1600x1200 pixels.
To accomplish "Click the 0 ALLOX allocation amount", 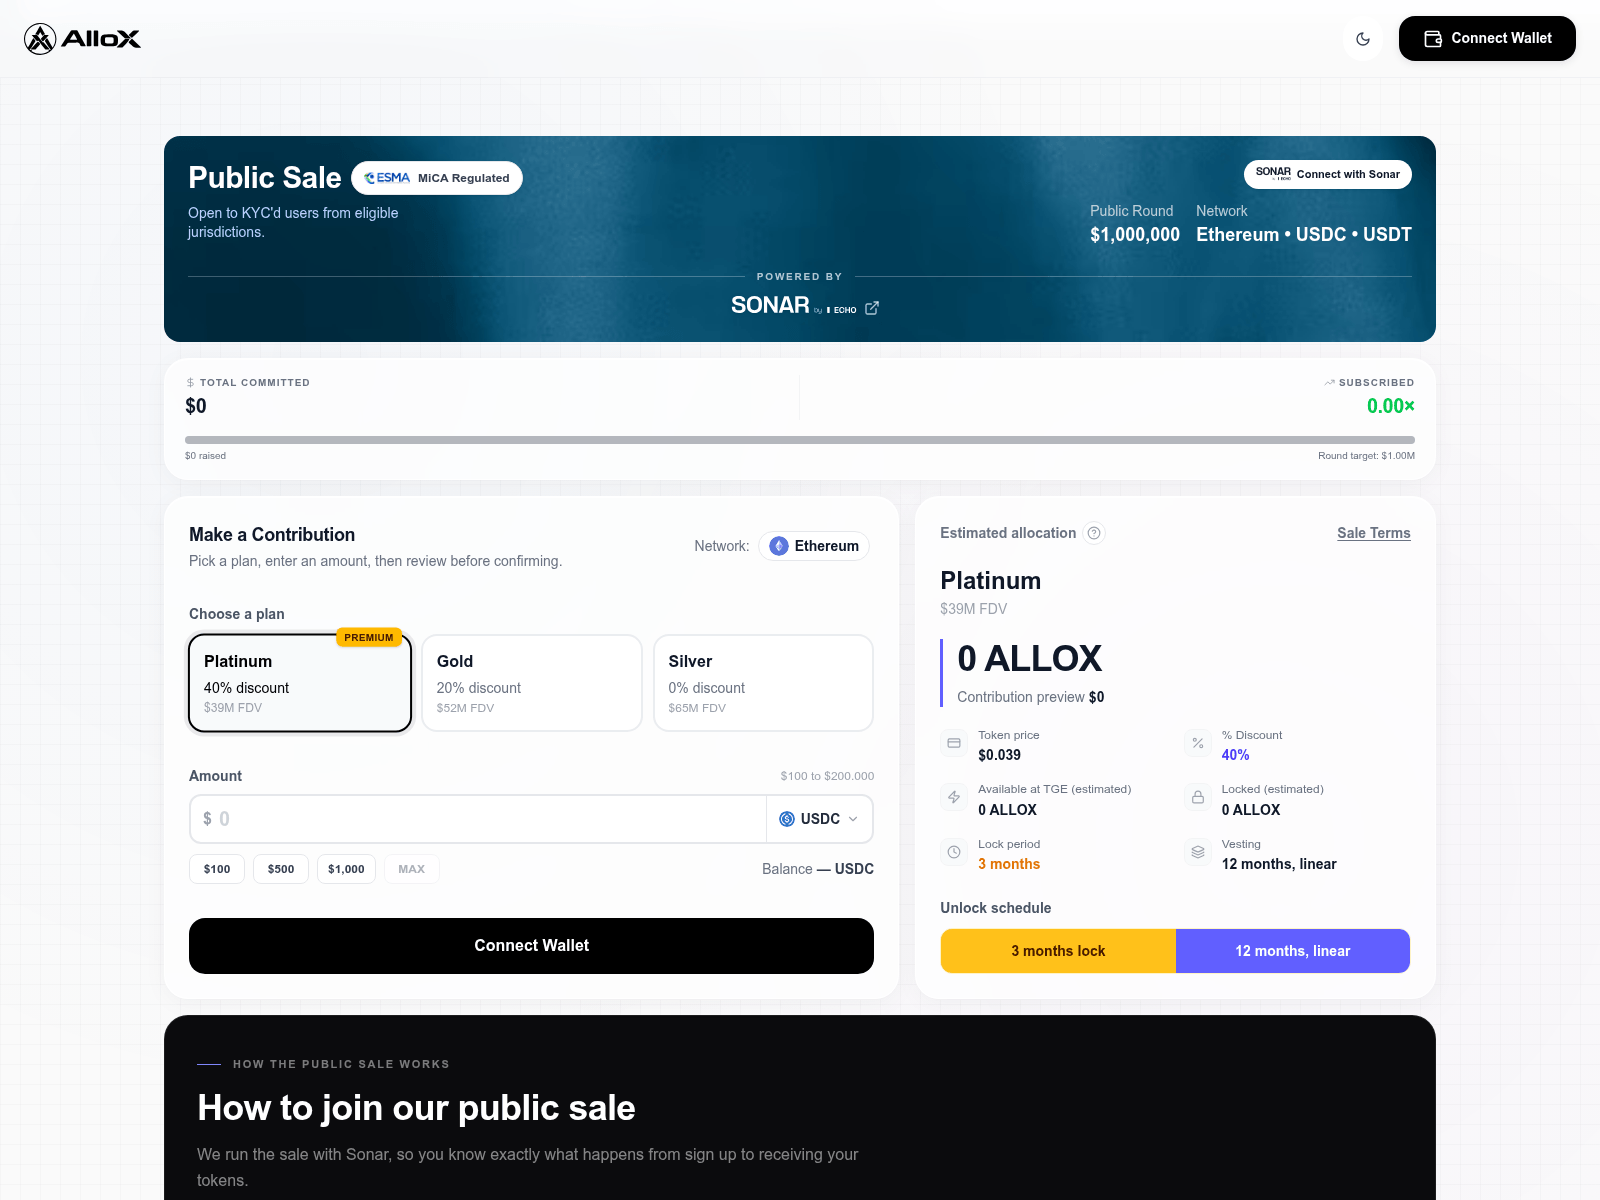I will tap(1029, 659).
